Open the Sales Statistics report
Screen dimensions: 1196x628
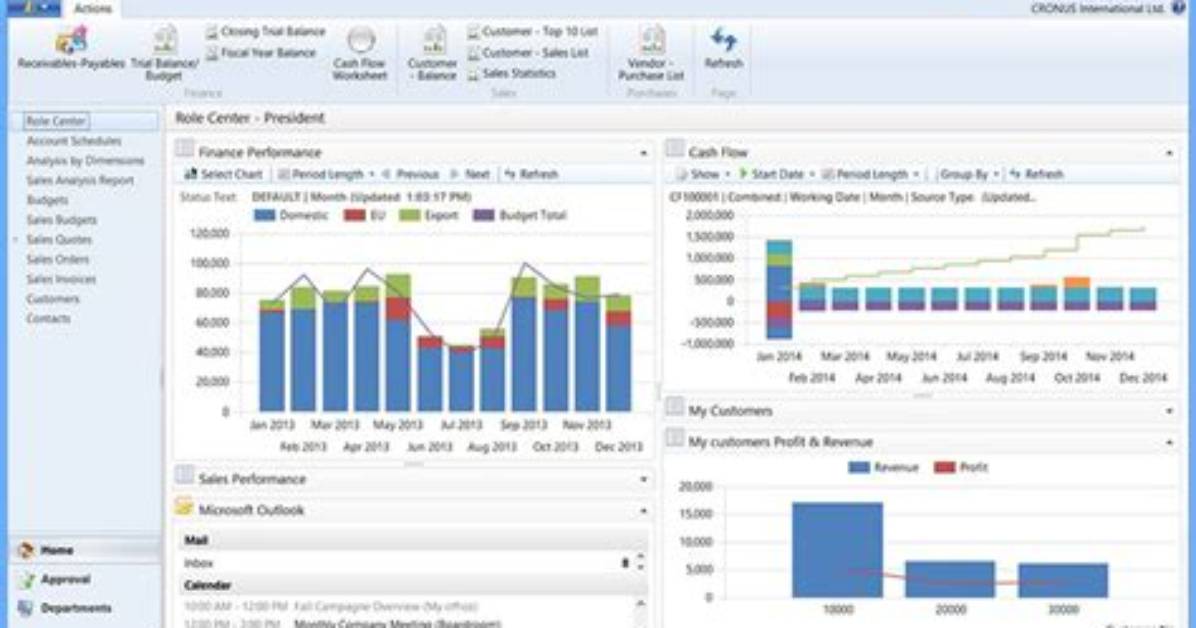coord(511,74)
